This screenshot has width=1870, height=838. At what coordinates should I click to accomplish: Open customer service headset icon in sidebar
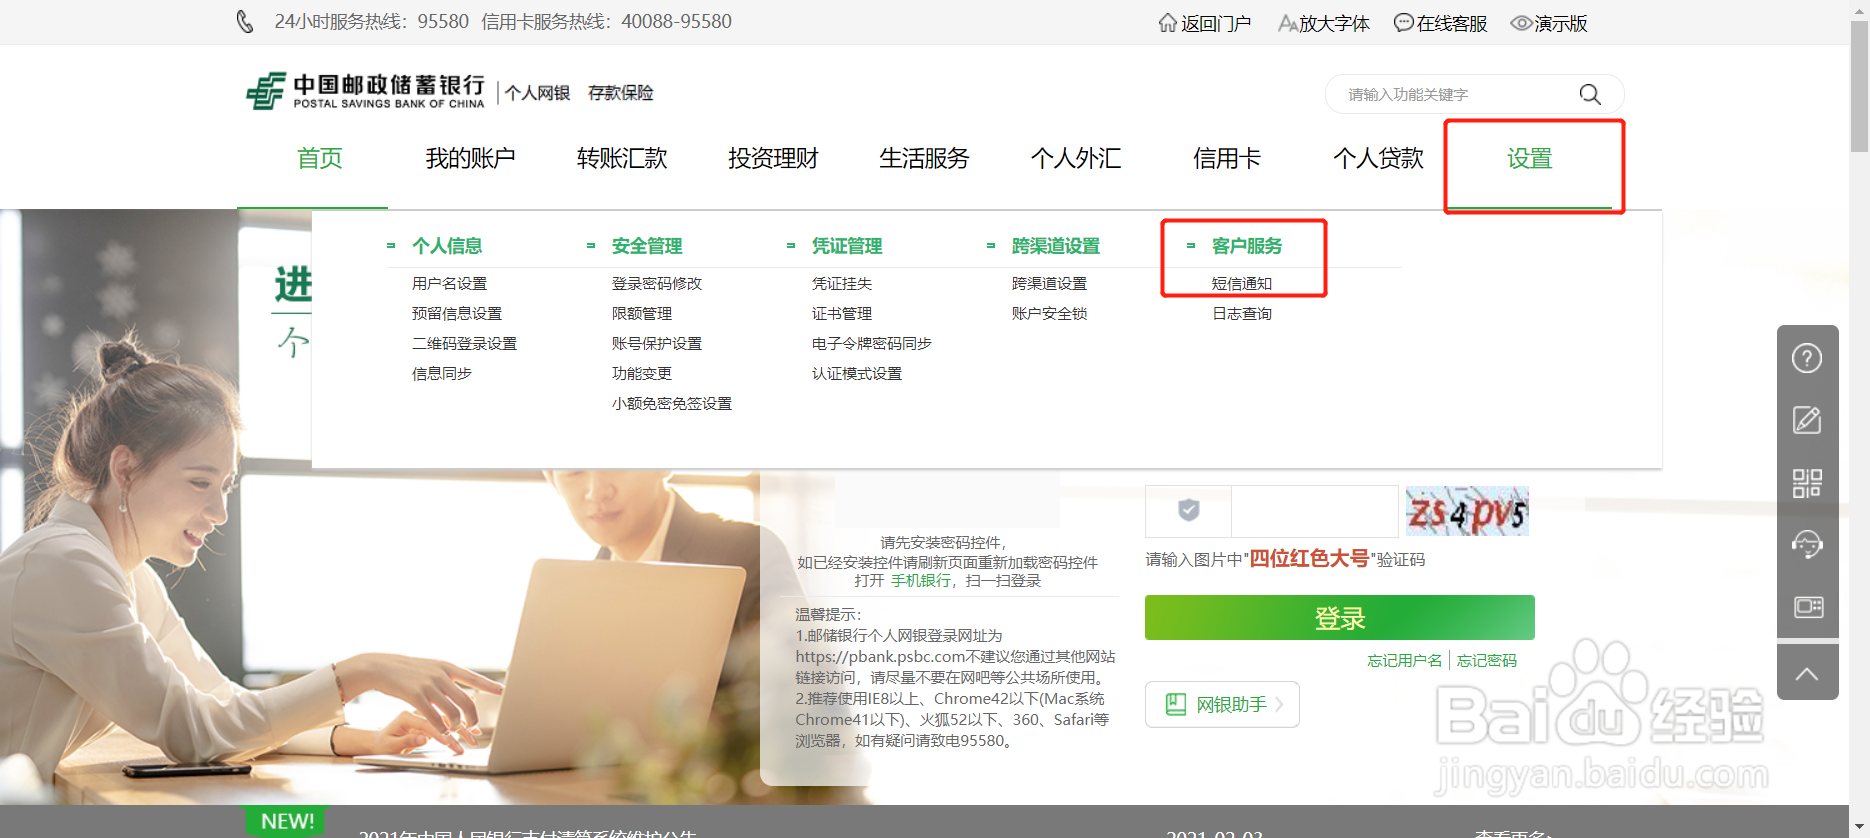pyautogui.click(x=1807, y=545)
